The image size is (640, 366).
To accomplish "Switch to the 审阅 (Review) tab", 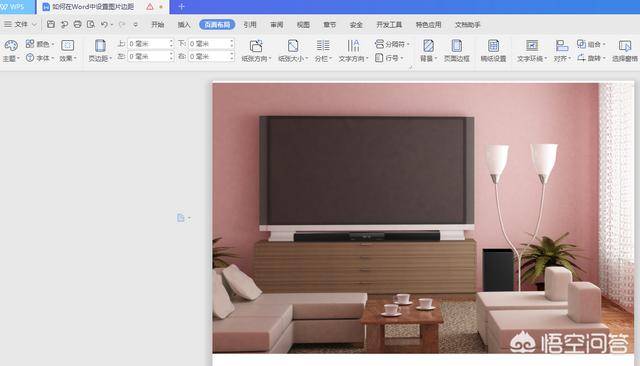I will click(x=277, y=24).
